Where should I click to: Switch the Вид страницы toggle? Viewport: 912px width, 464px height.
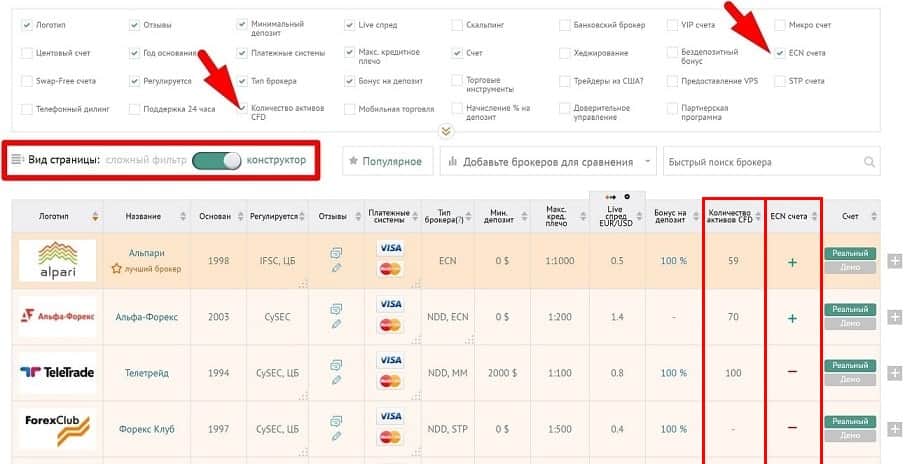pos(216,160)
